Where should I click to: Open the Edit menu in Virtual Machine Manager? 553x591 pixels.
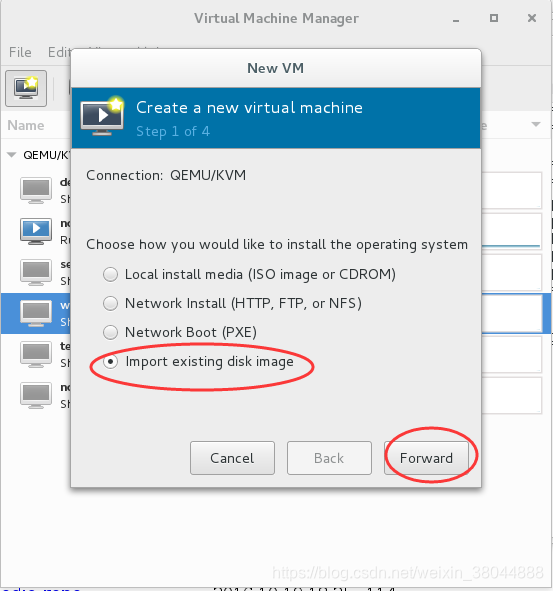[x=59, y=52]
